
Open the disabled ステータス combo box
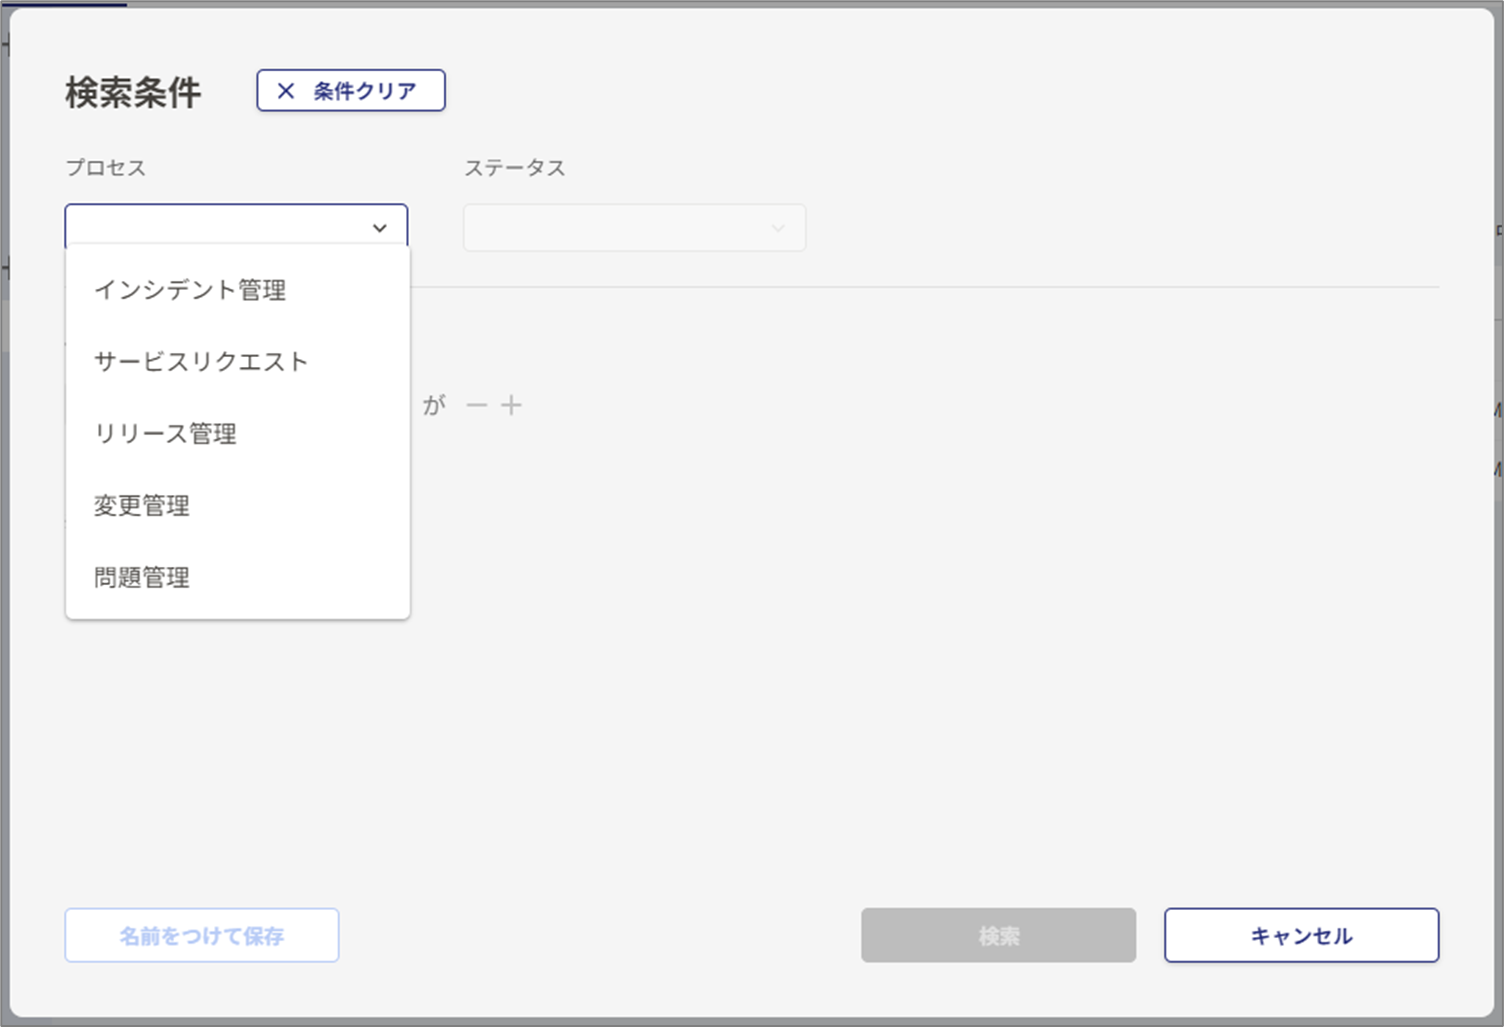pyautogui.click(x=634, y=228)
